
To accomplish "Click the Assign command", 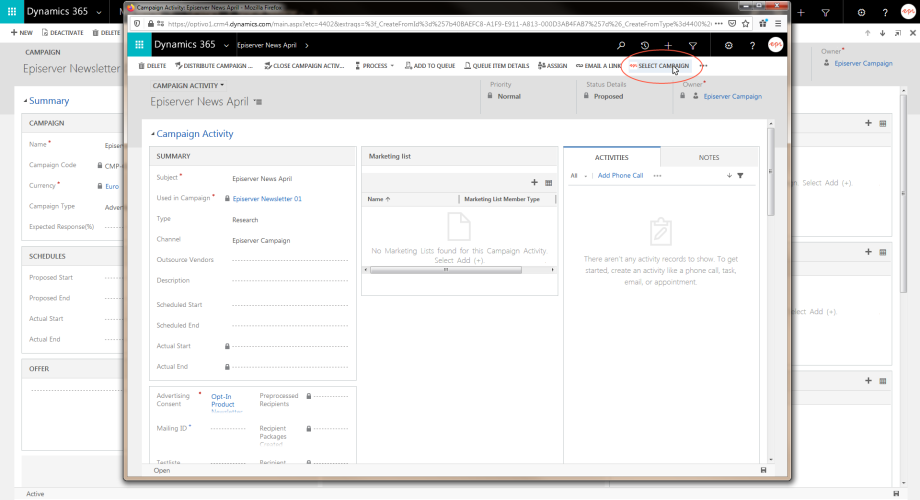I will tap(553, 66).
